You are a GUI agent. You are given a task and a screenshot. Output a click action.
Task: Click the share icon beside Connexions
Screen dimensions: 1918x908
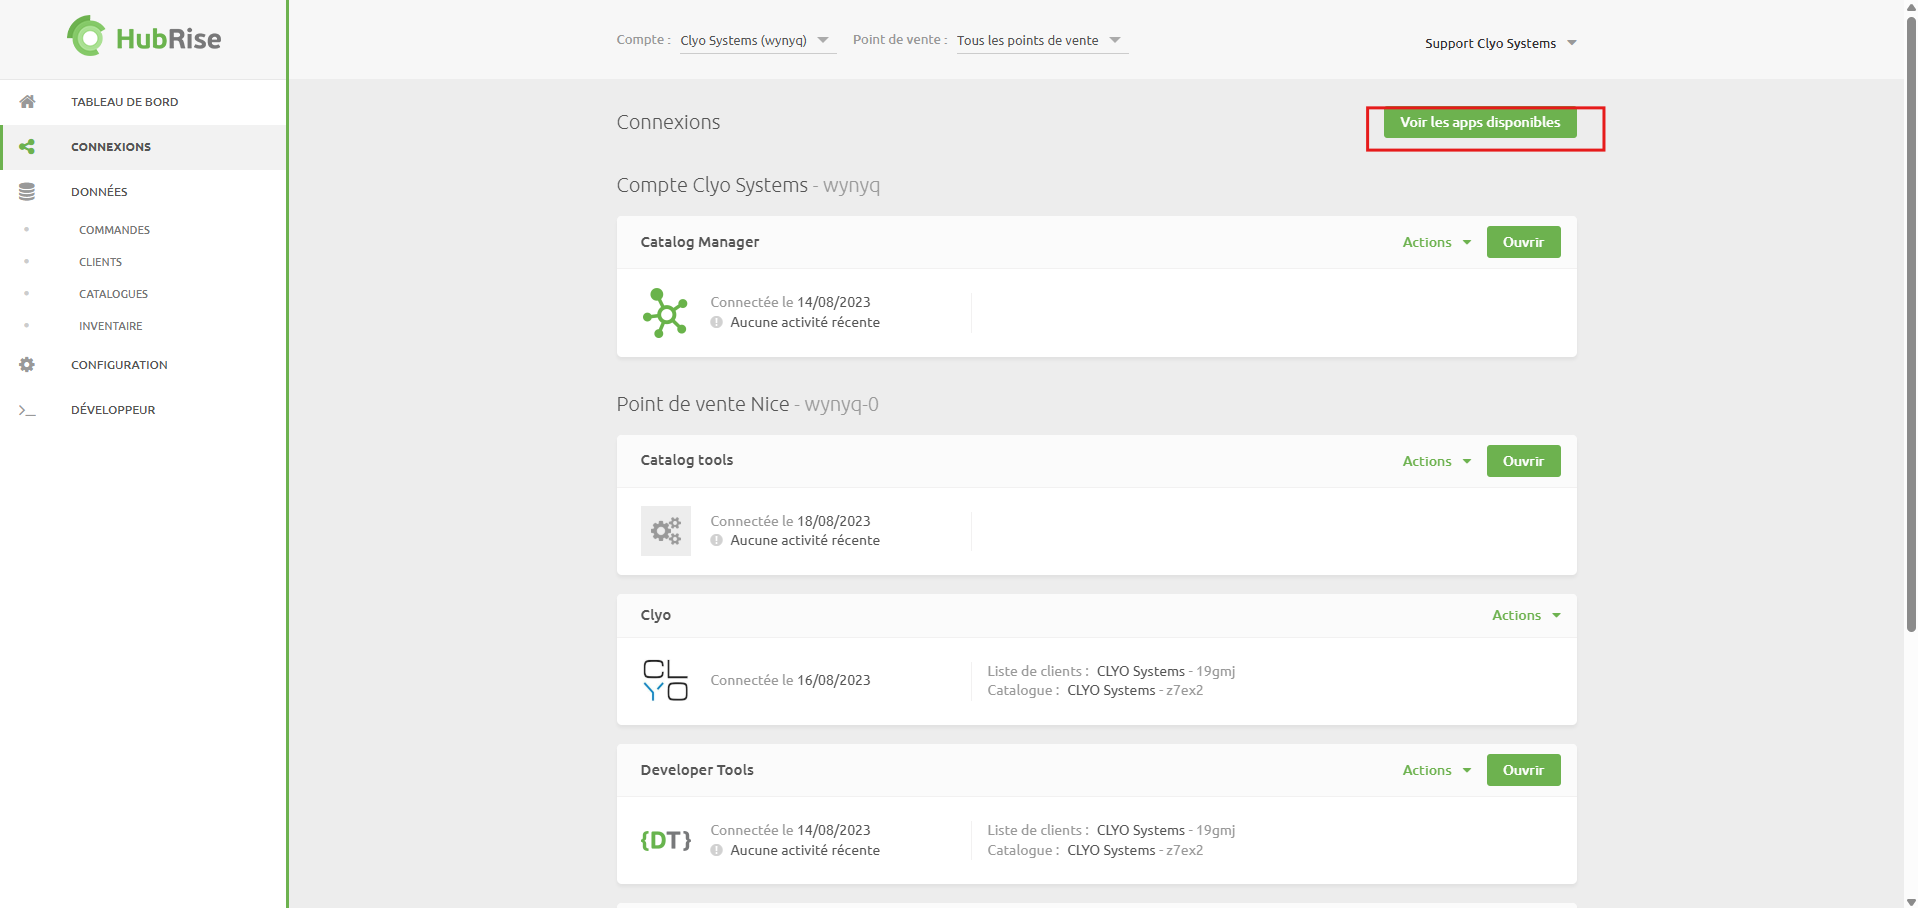click(x=27, y=147)
